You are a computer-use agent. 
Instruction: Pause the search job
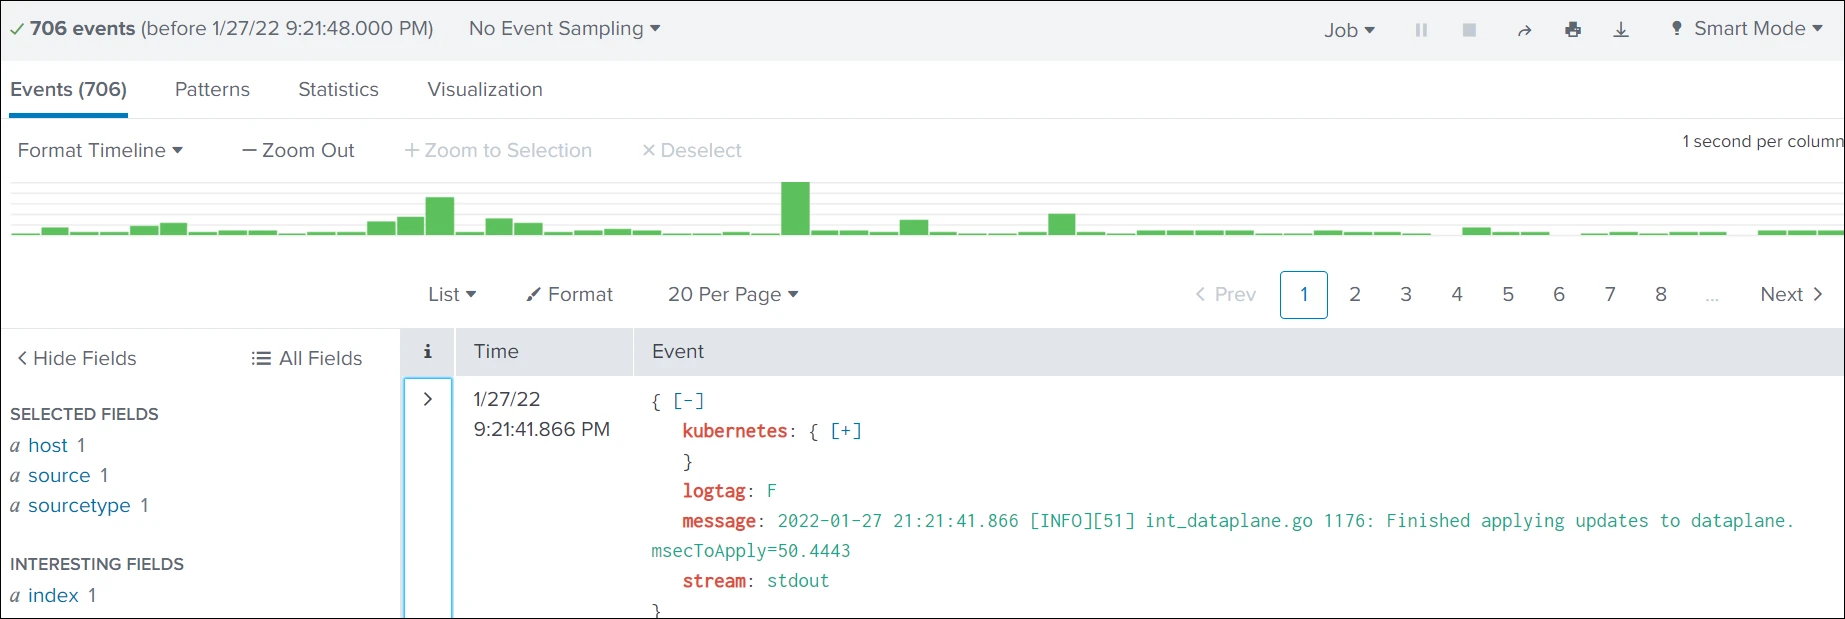coord(1421,30)
